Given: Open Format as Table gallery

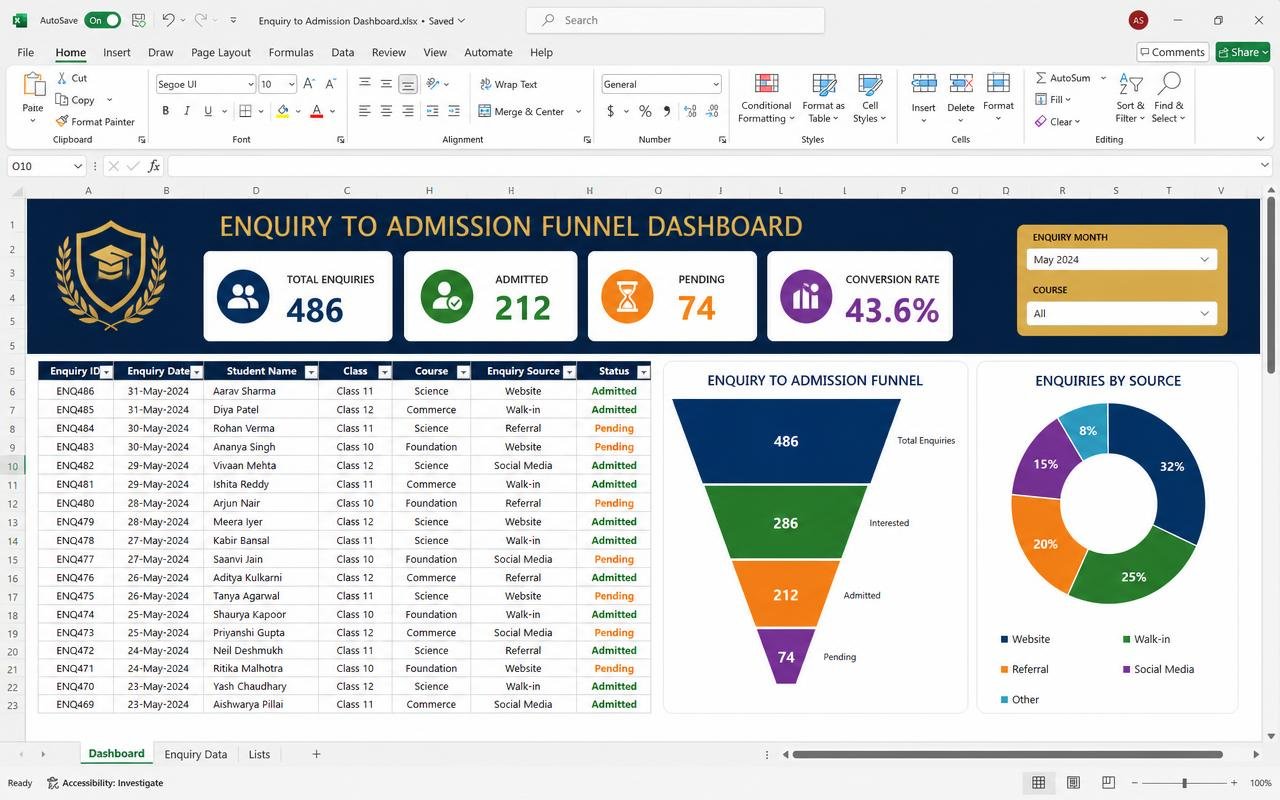Looking at the screenshot, I should tap(824, 98).
